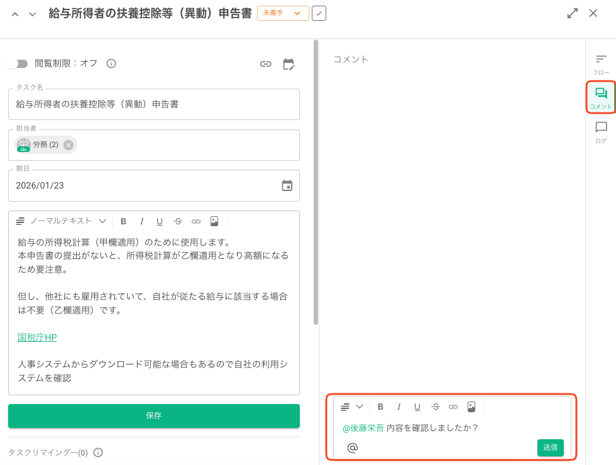Toggle strikethrough in comment editor
Viewport: 616px width, 465px height.
[x=435, y=407]
